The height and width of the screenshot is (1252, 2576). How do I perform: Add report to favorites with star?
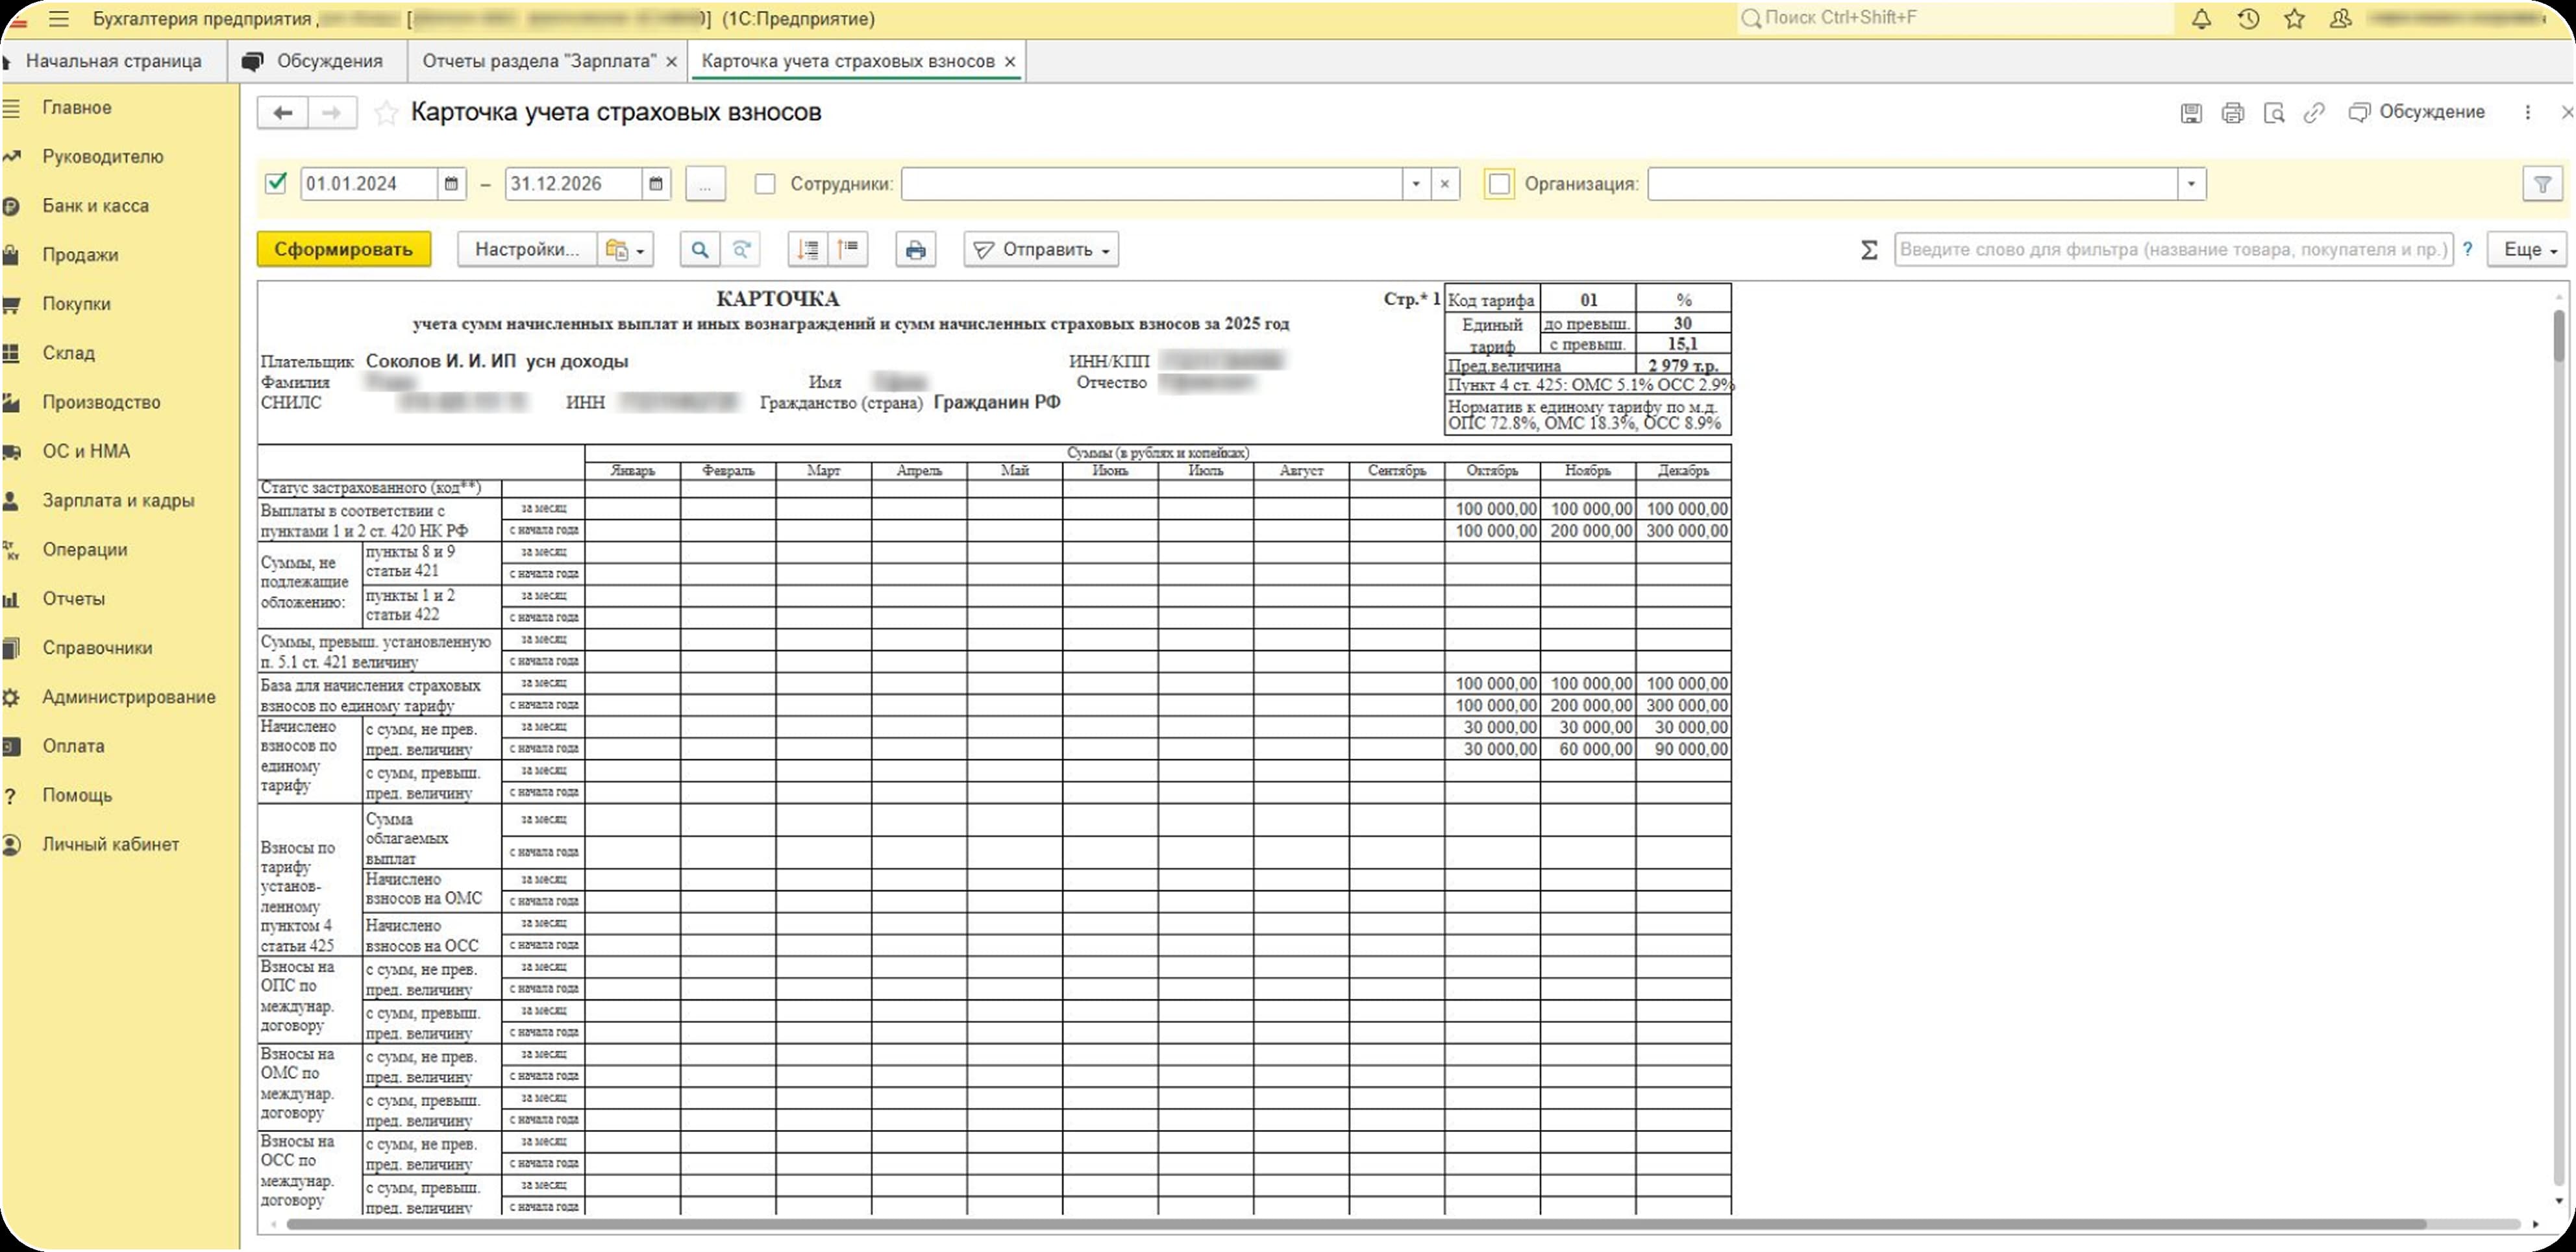pyautogui.click(x=385, y=113)
